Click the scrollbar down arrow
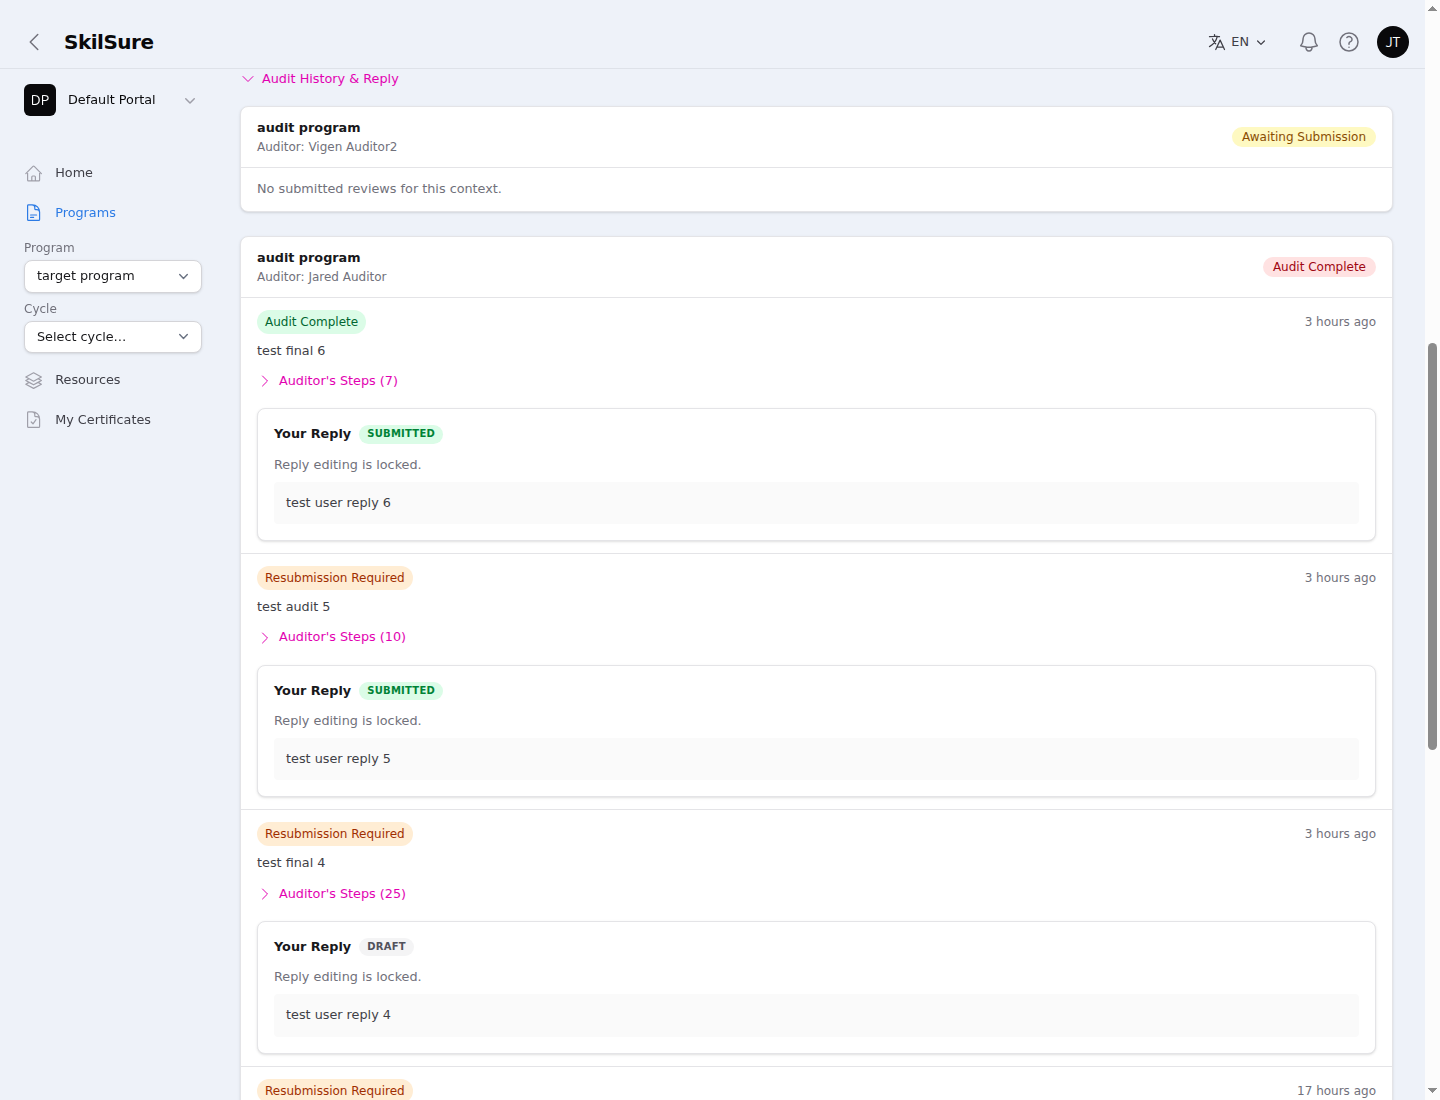1440x1100 pixels. click(1432, 1091)
